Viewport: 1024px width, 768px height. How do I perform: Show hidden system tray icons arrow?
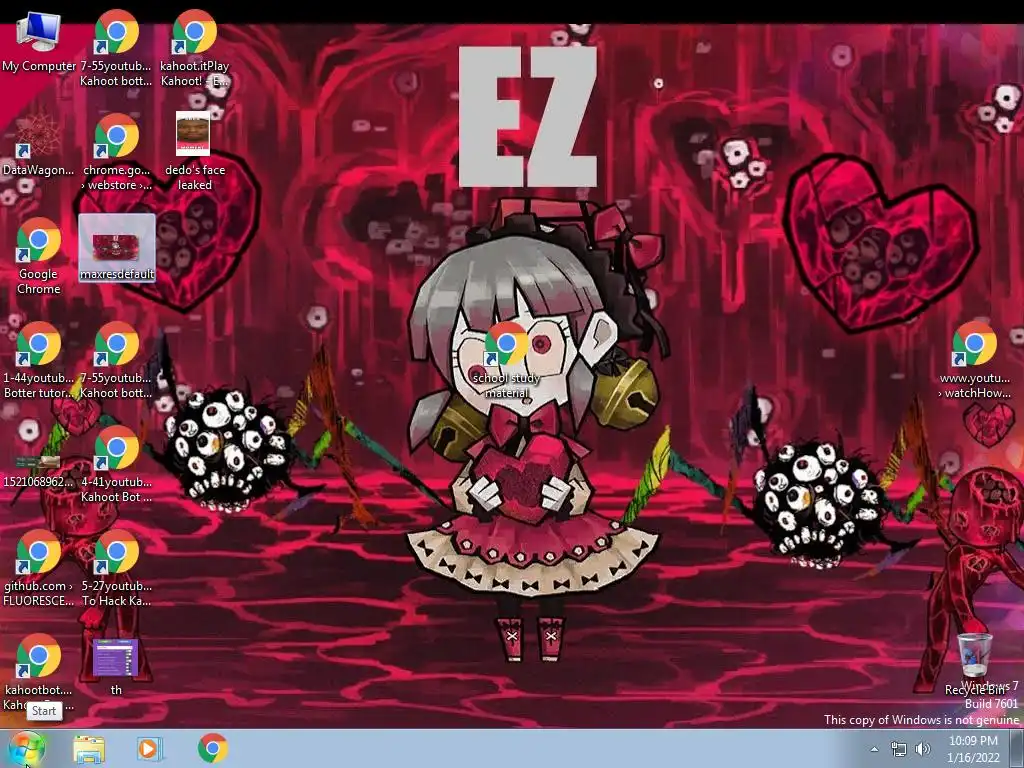pos(874,749)
